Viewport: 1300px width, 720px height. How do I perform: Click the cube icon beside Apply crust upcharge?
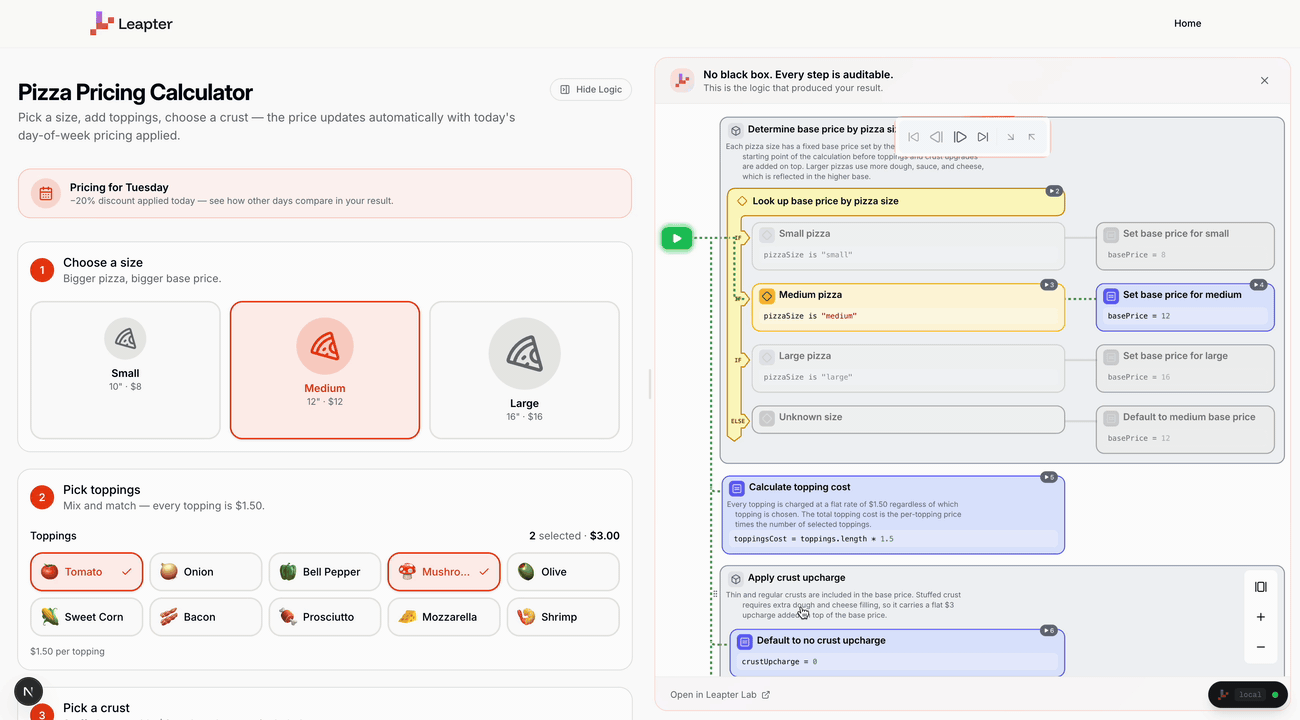pyautogui.click(x=735, y=578)
